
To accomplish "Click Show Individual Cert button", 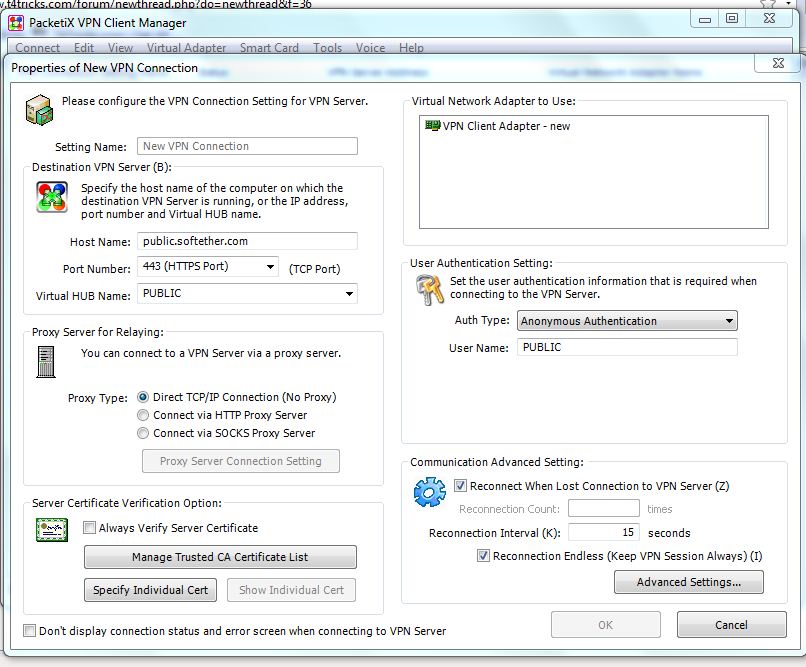I will (x=291, y=590).
